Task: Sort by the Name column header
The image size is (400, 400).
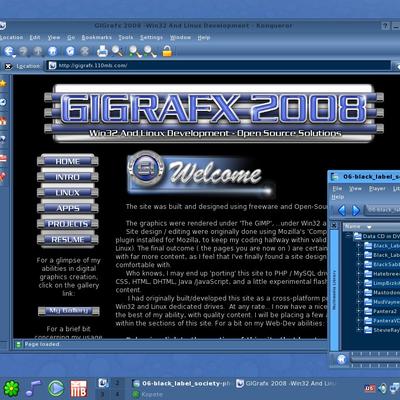Action: tap(371, 227)
